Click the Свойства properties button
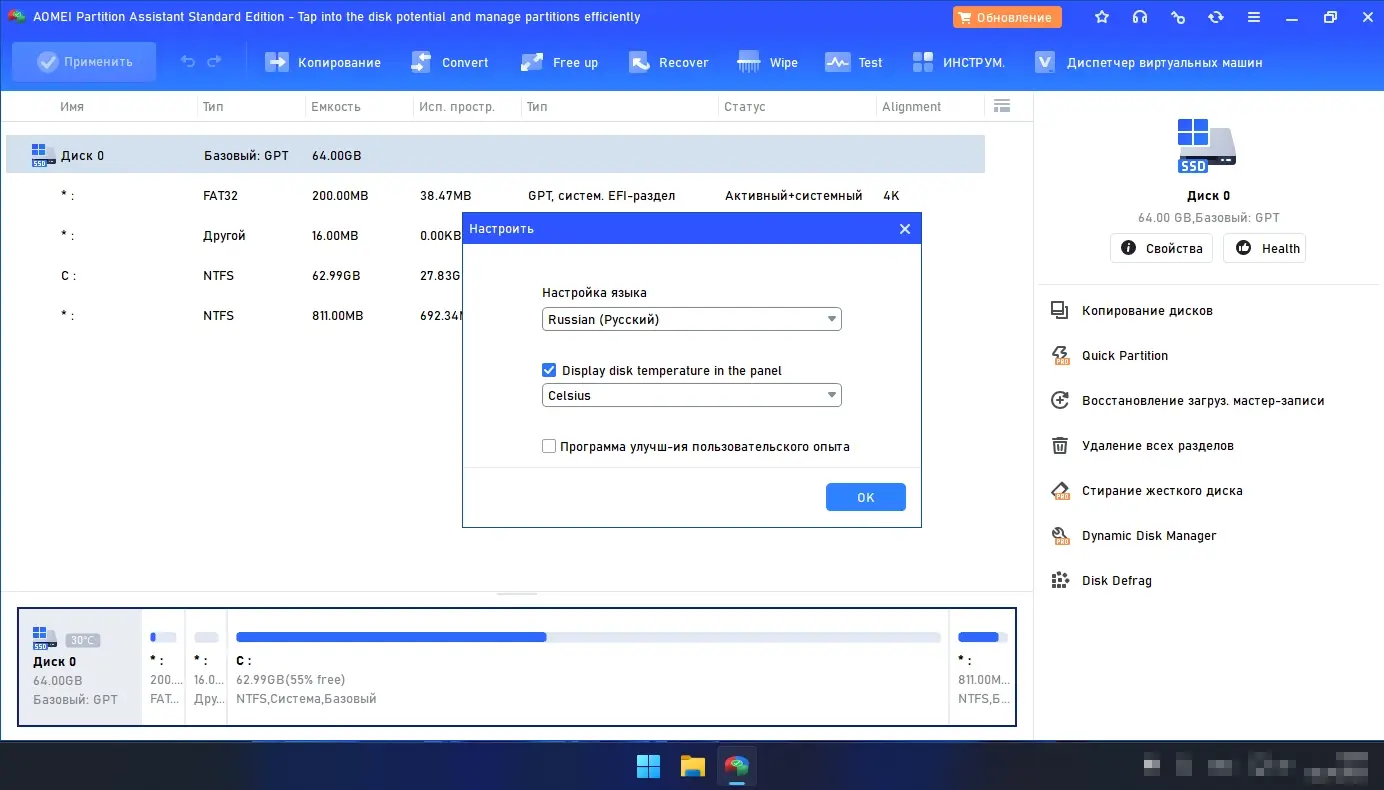1384x790 pixels. (1162, 248)
